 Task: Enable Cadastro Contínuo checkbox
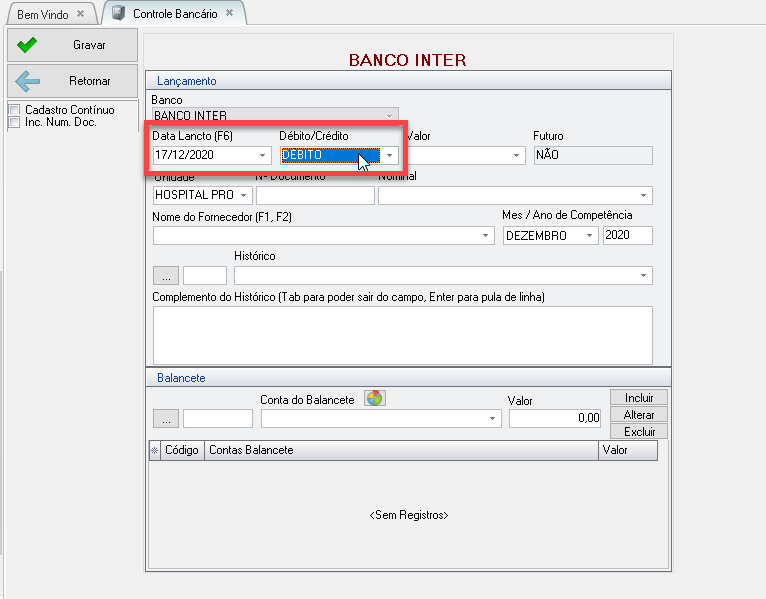(x=15, y=109)
